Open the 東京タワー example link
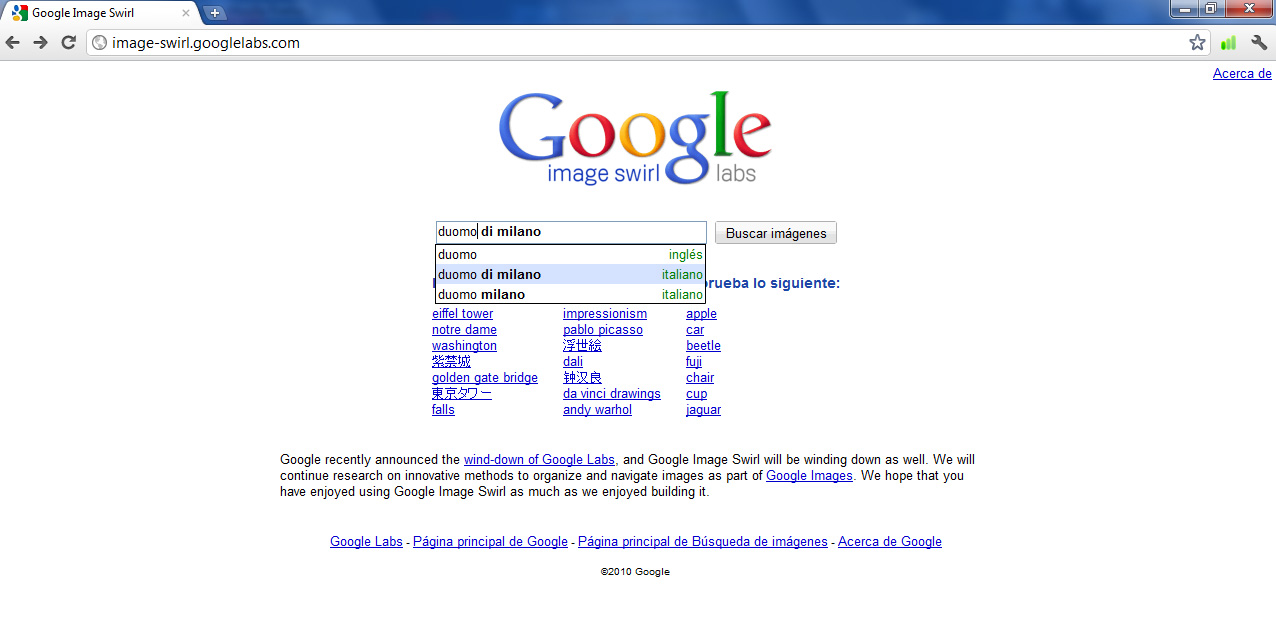The image size is (1276, 630). [x=462, y=394]
